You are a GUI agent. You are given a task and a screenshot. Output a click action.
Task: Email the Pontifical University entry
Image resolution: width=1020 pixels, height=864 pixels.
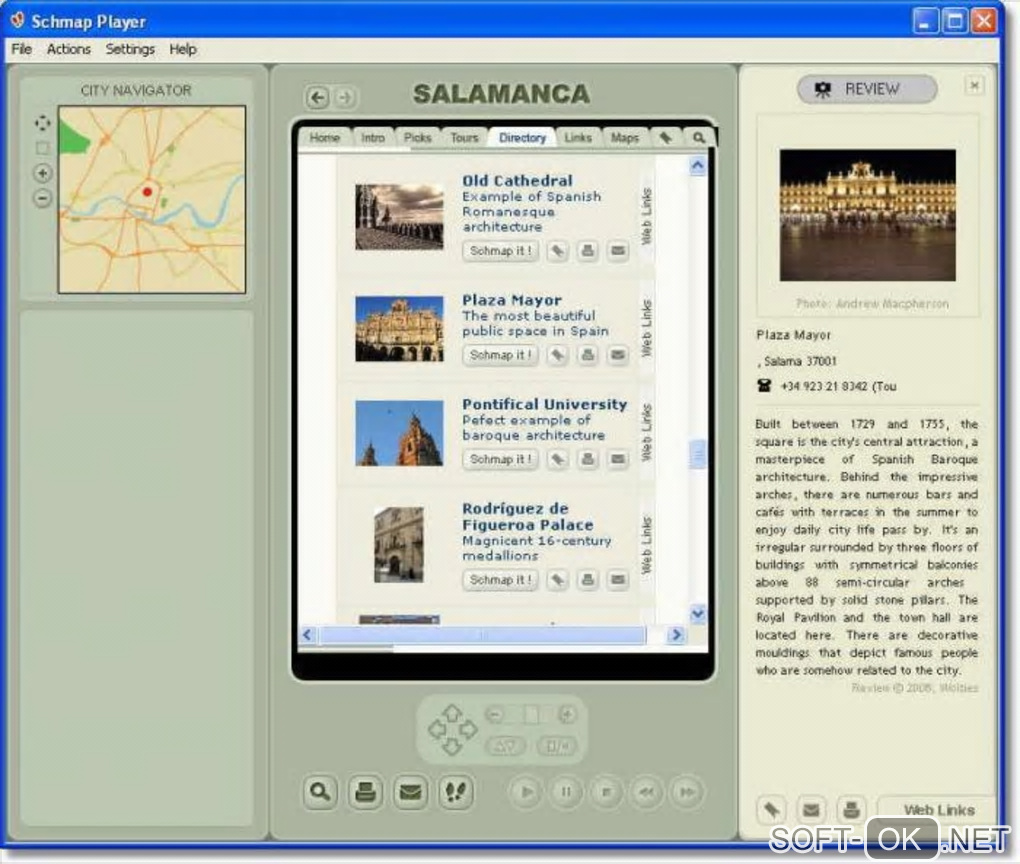(x=618, y=459)
